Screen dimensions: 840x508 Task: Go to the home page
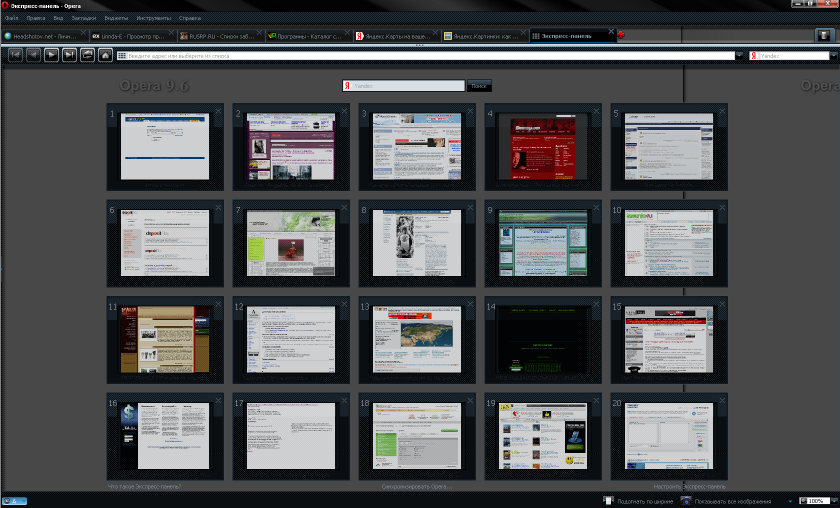106,55
